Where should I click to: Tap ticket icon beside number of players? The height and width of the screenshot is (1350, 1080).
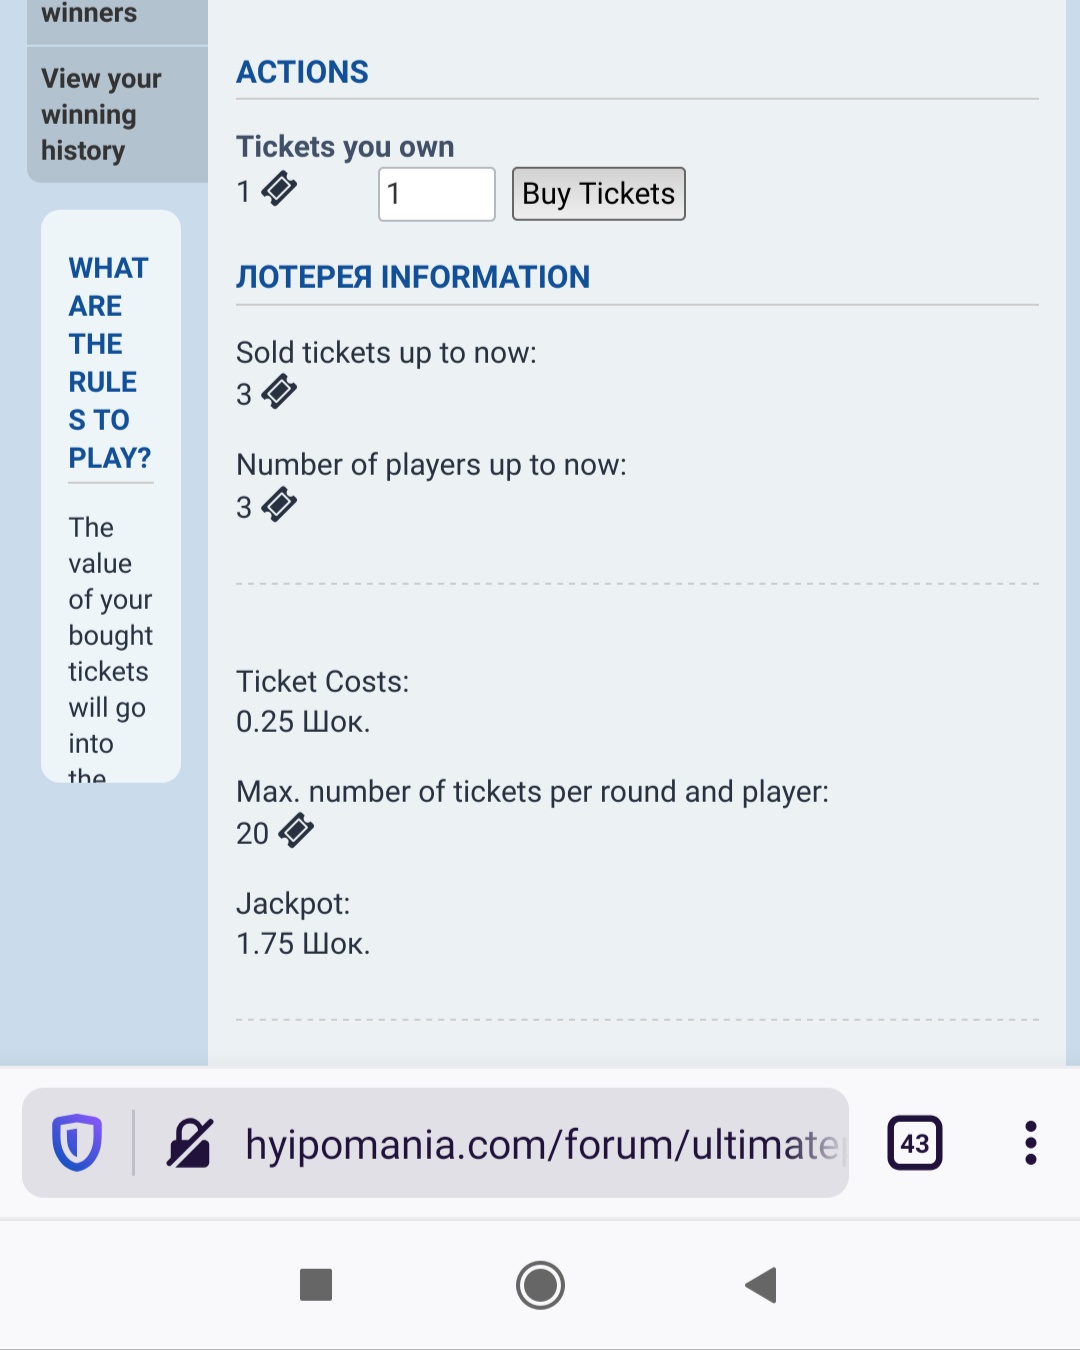(x=279, y=505)
